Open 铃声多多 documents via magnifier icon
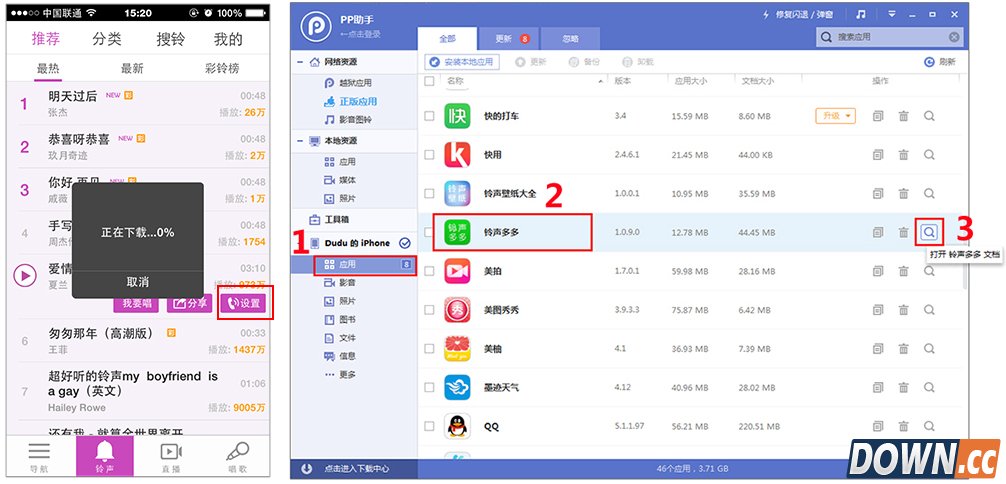Screen dimensions: 1006x484 [929, 232]
